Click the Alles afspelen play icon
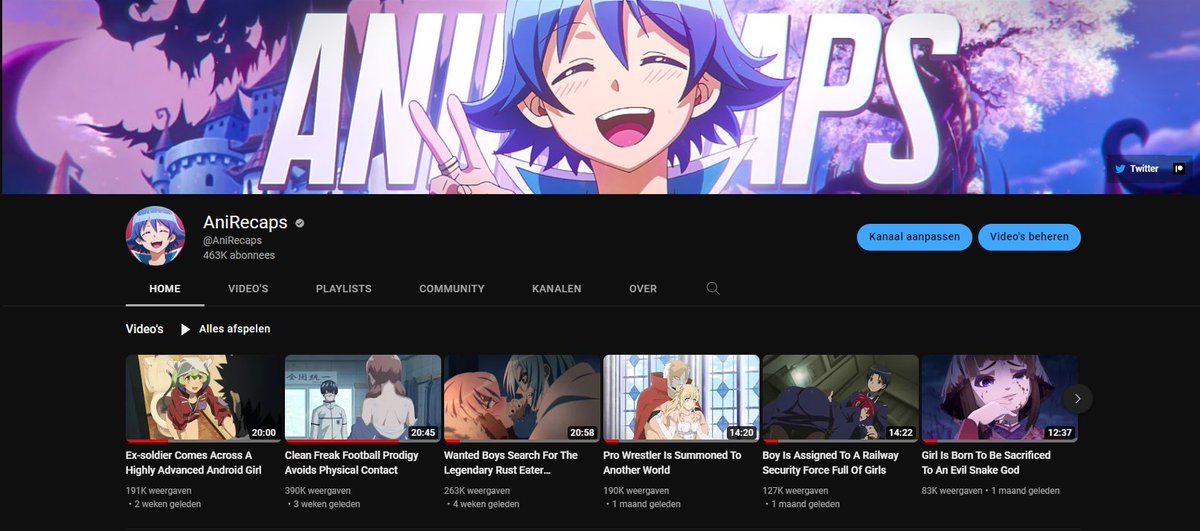This screenshot has width=1200, height=531. 186,329
